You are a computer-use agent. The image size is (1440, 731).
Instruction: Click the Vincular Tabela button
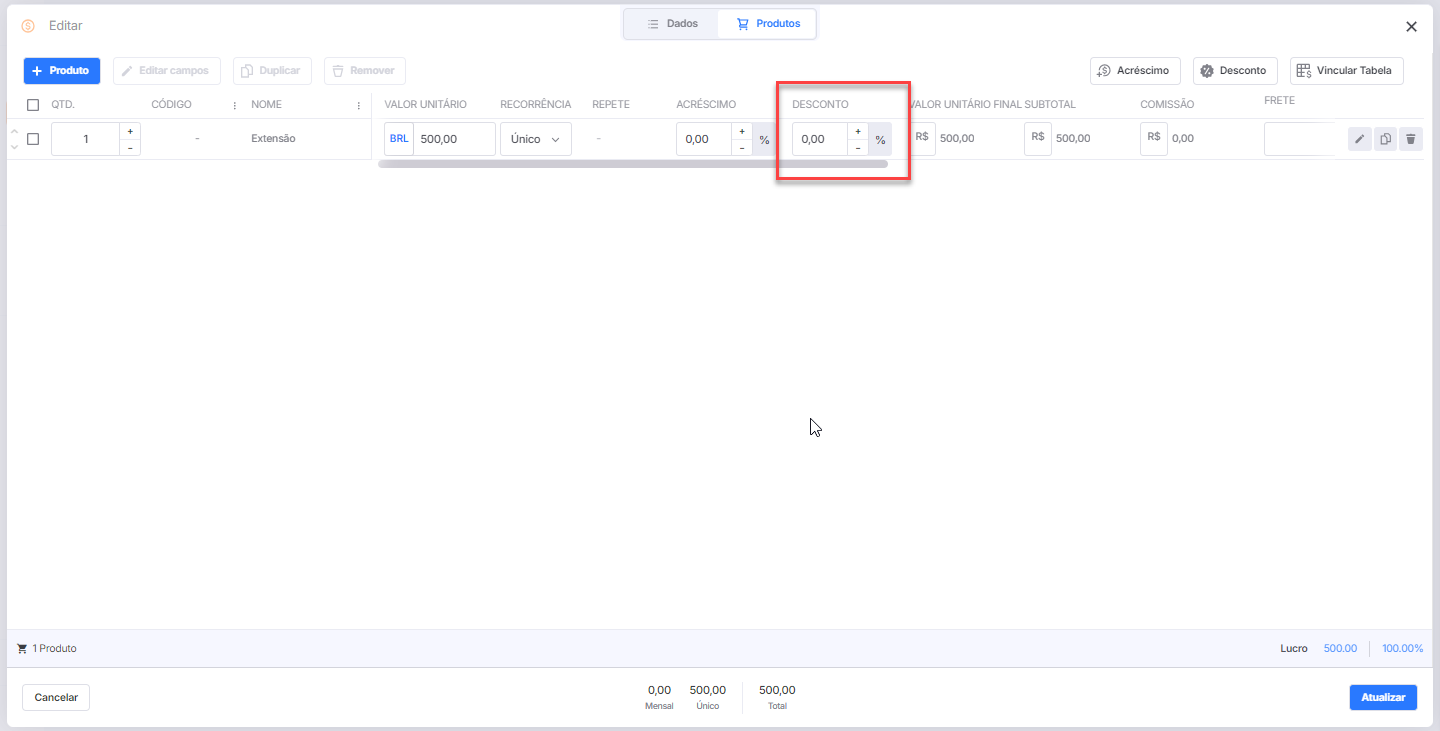1347,71
